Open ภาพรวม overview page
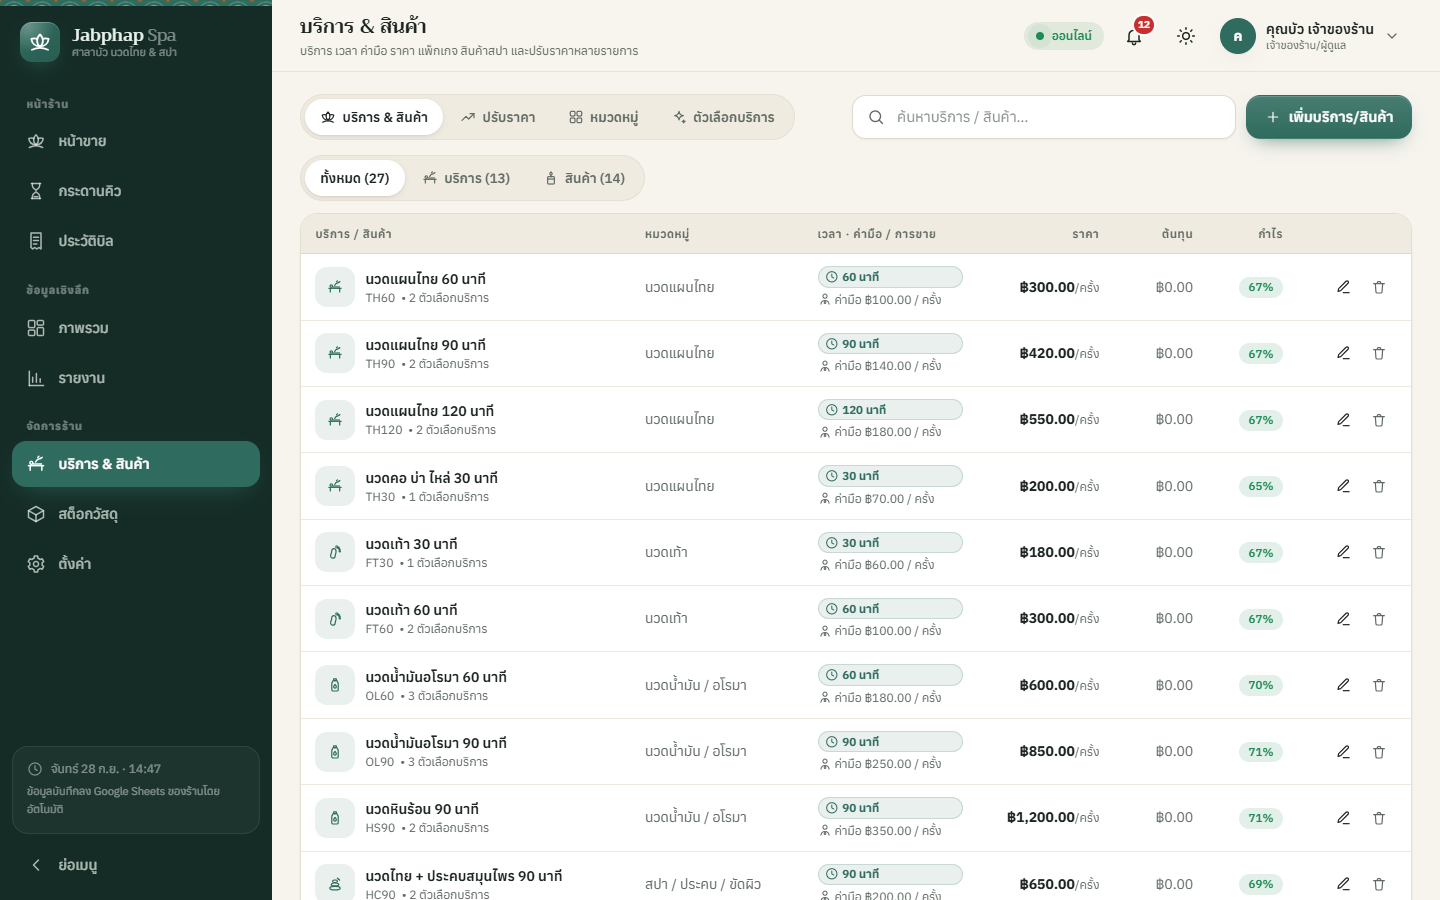This screenshot has height=900, width=1440. pos(136,328)
